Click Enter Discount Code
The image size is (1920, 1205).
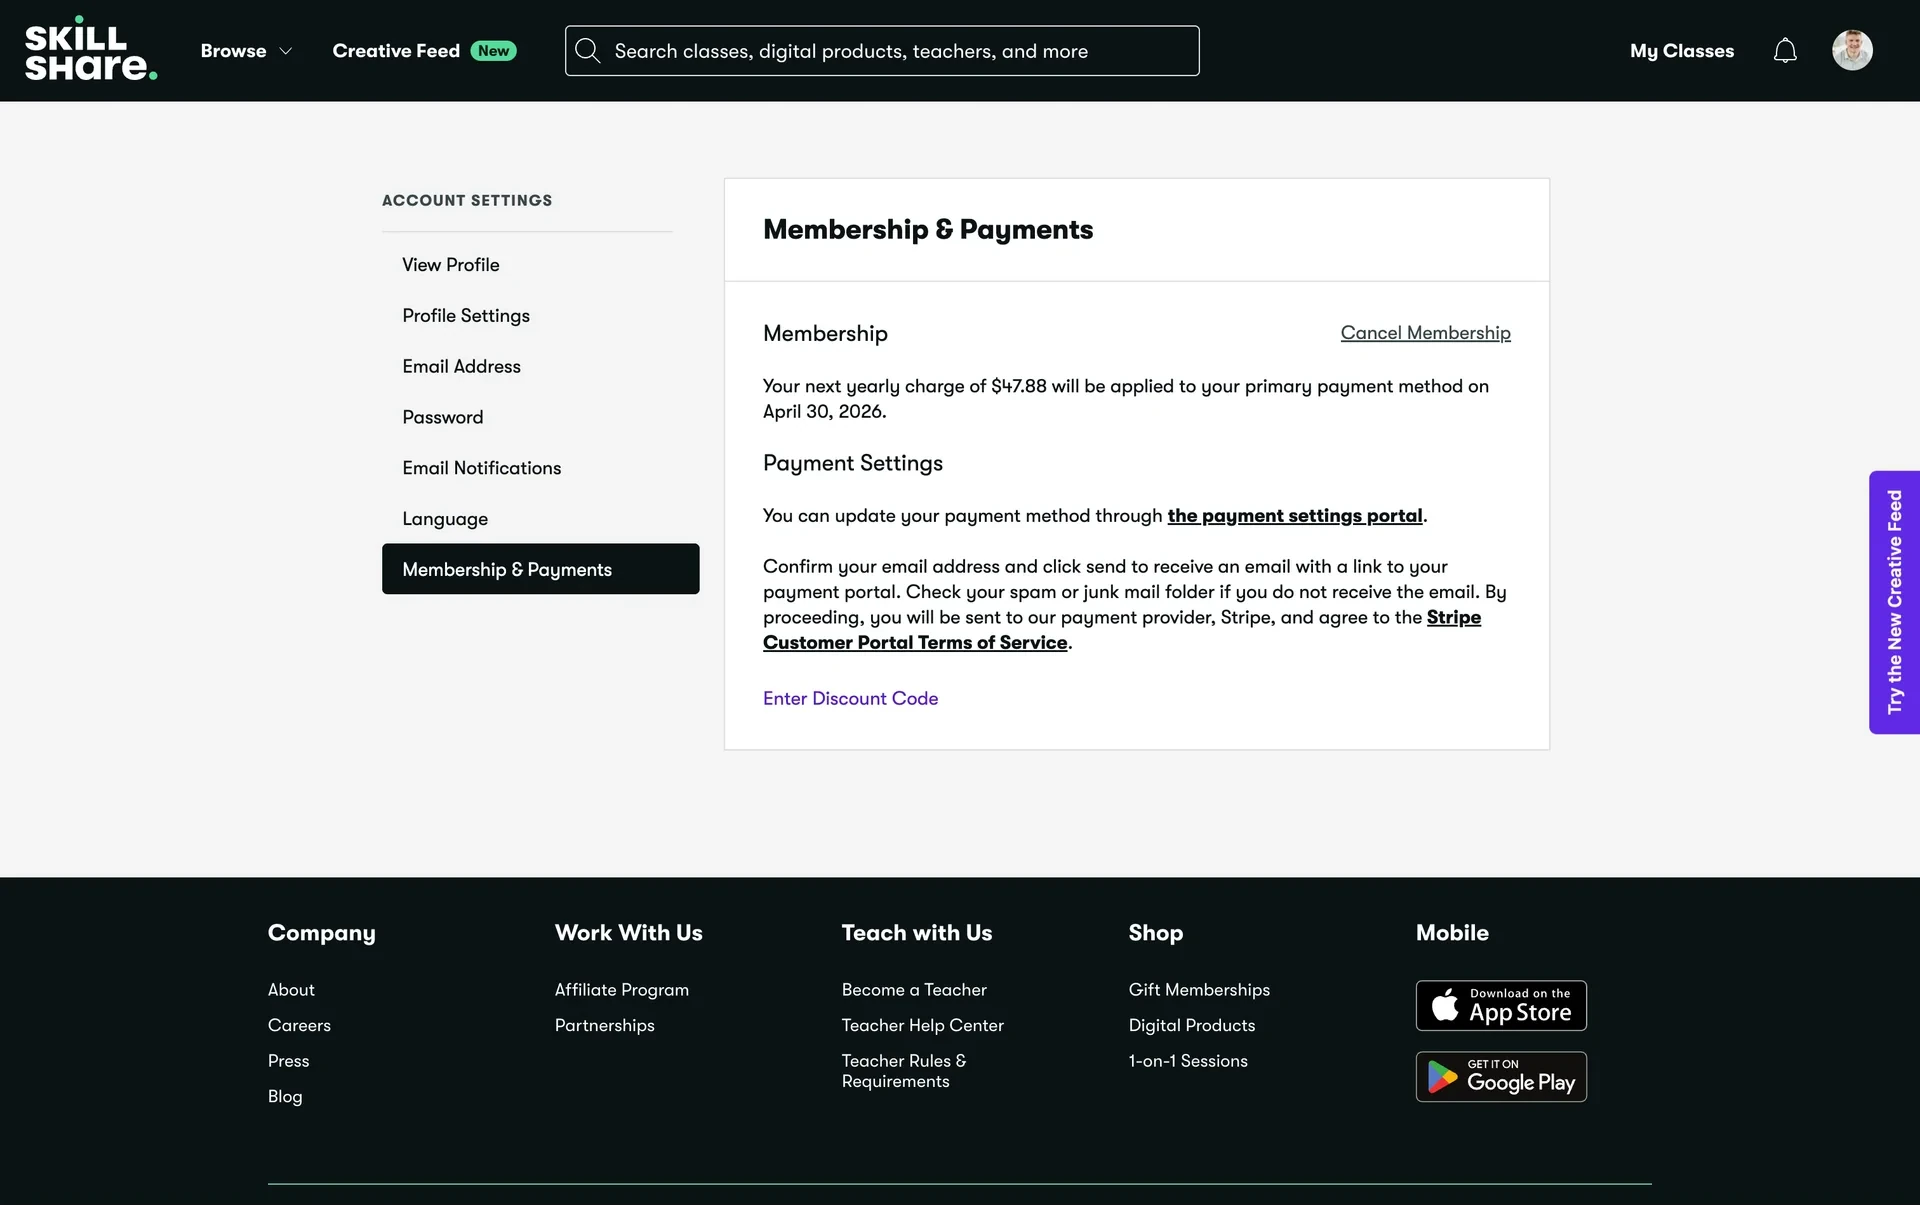[850, 698]
